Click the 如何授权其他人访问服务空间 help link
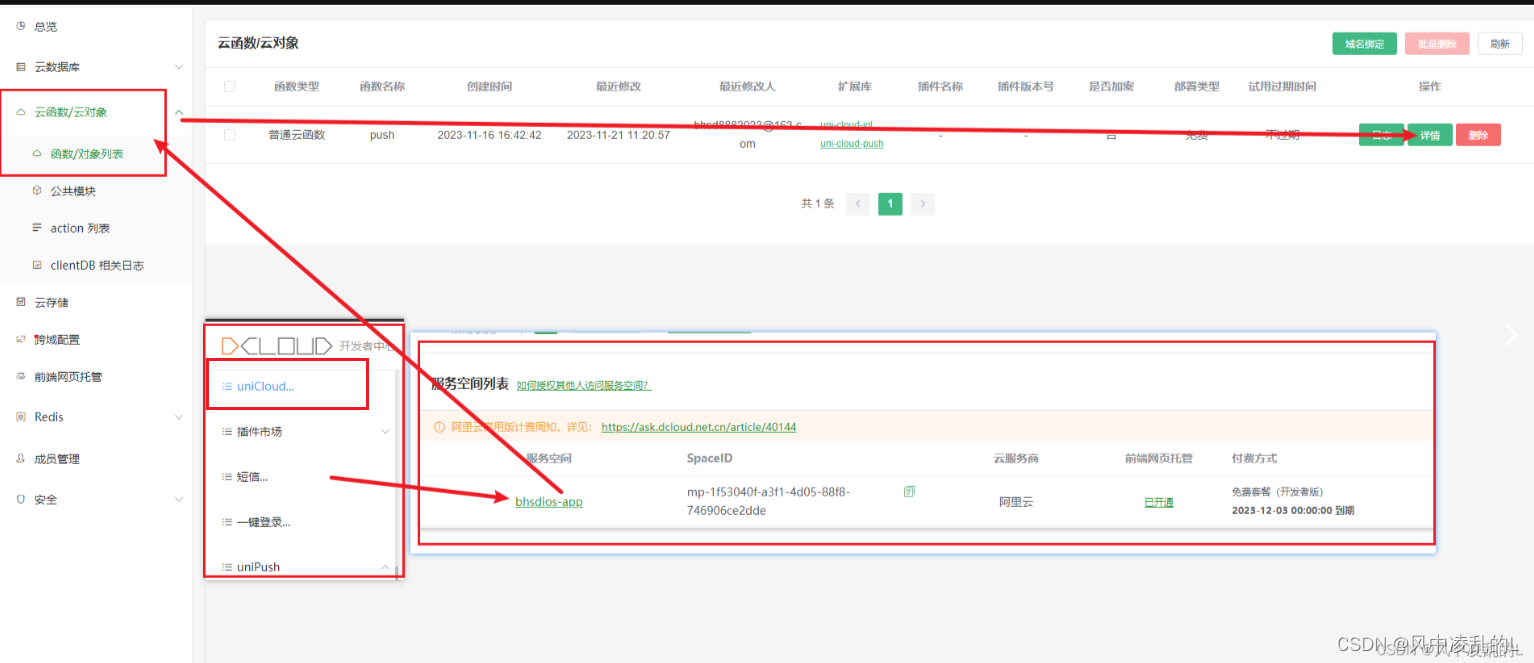Screen dimensions: 1534x663 [x=584, y=385]
